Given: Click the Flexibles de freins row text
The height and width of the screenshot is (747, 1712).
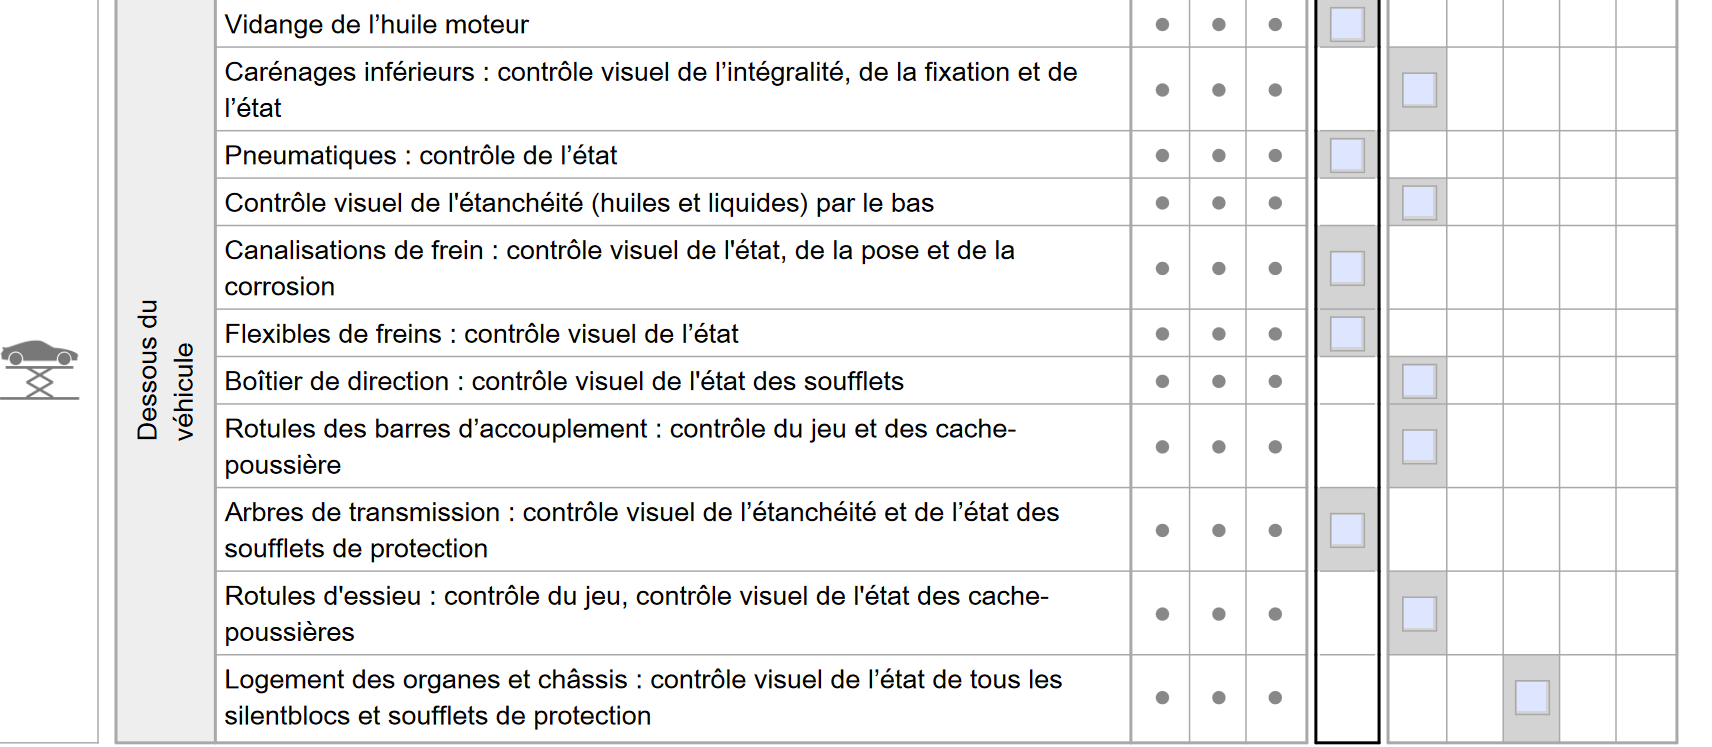Looking at the screenshot, I should pyautogui.click(x=481, y=334).
